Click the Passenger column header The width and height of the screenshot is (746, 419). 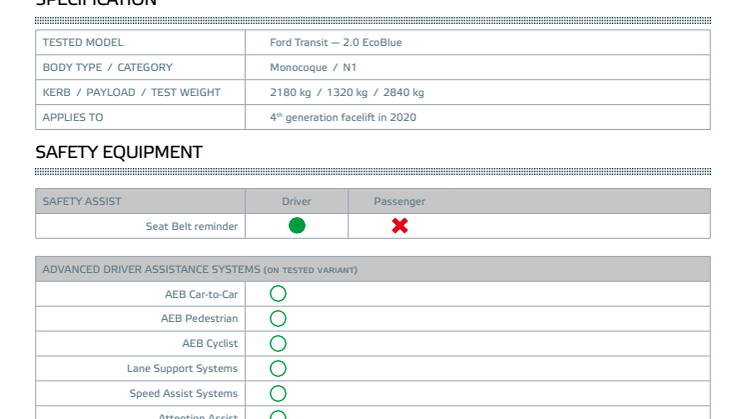tap(400, 202)
